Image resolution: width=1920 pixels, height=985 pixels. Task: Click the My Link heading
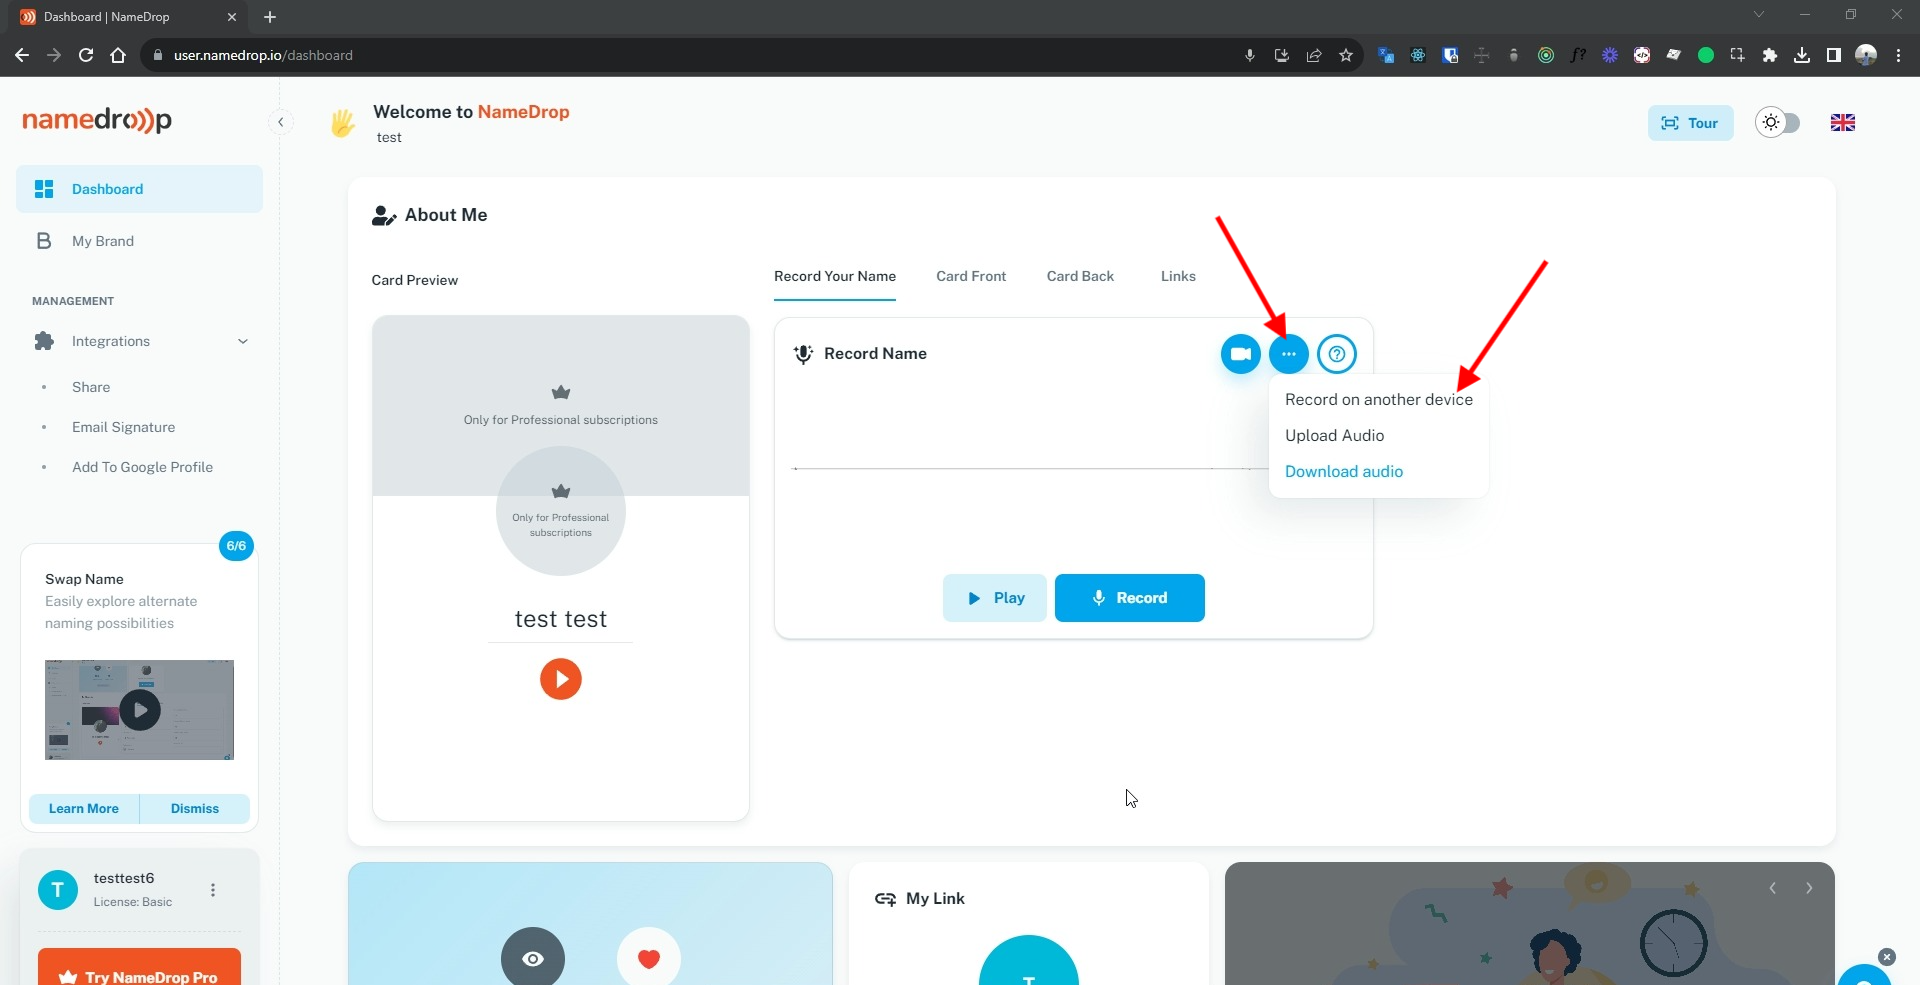click(935, 898)
